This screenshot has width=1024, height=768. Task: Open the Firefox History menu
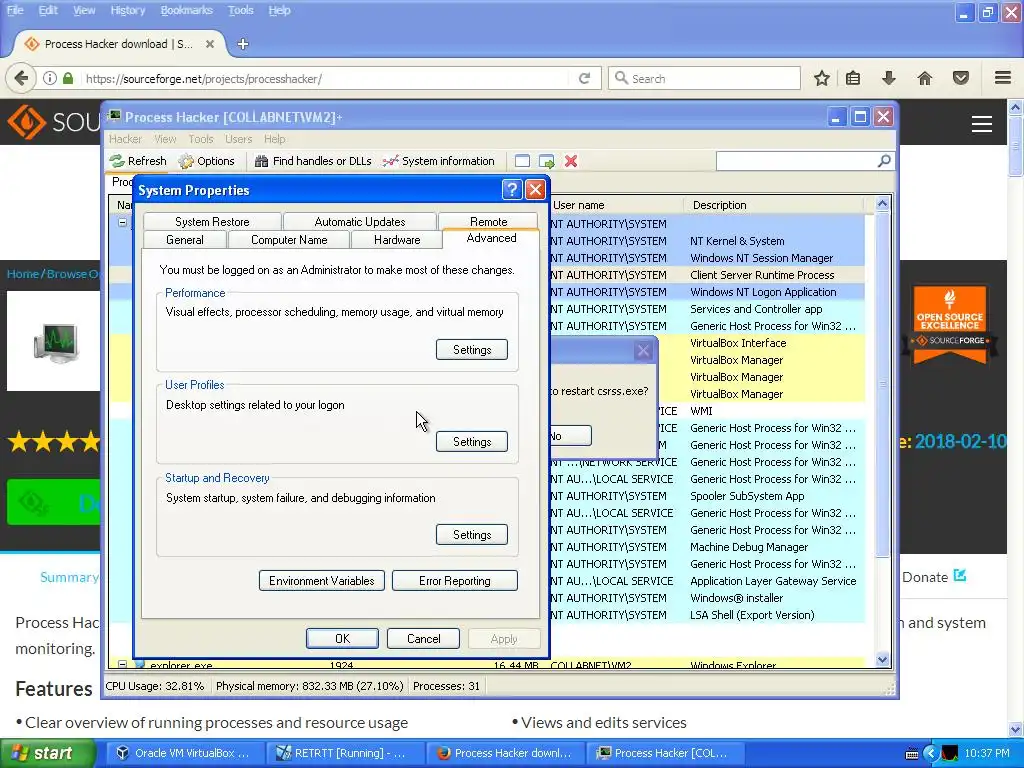tap(127, 10)
